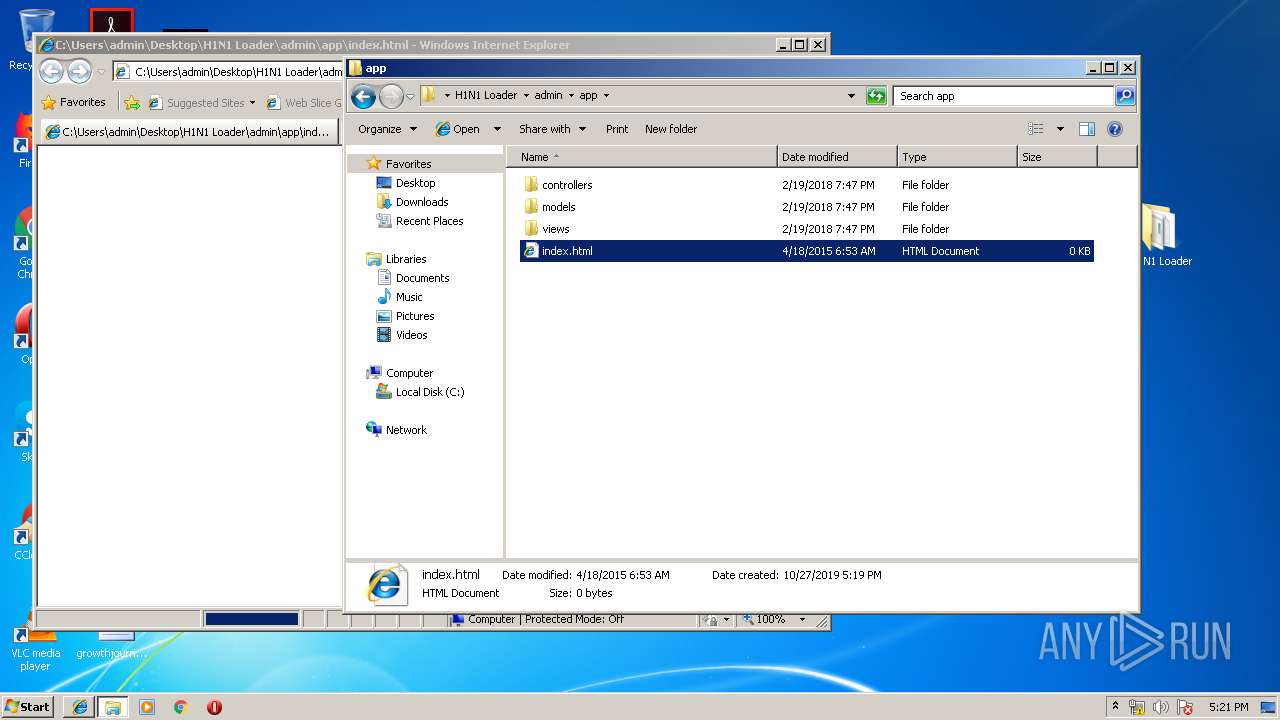Click the taskbar clock showing 5:21 PM
Viewport: 1280px width, 720px height.
1229,707
